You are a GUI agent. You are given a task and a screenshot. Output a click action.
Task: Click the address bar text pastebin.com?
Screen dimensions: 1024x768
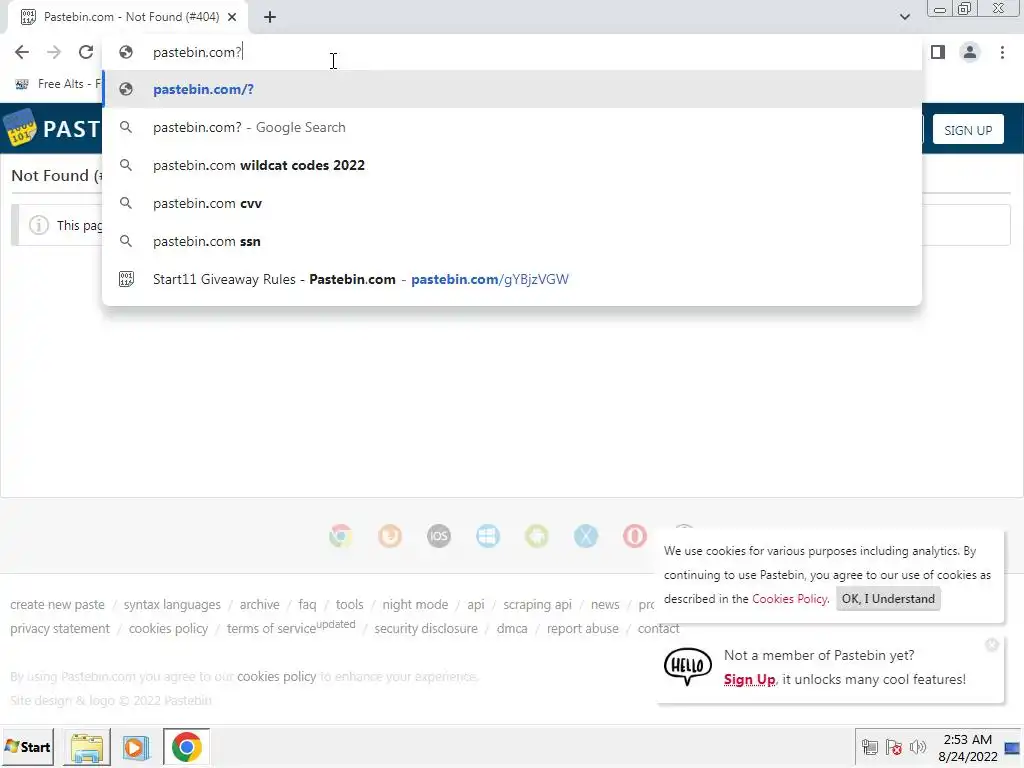[197, 52]
